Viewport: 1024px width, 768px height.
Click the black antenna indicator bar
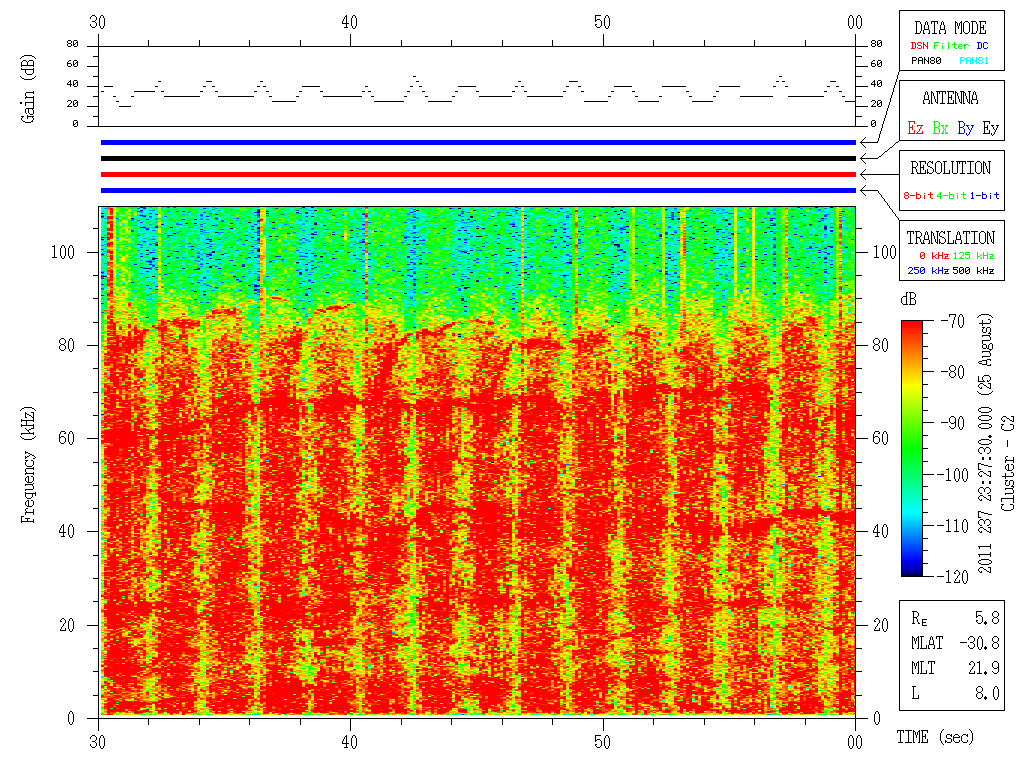pos(478,158)
